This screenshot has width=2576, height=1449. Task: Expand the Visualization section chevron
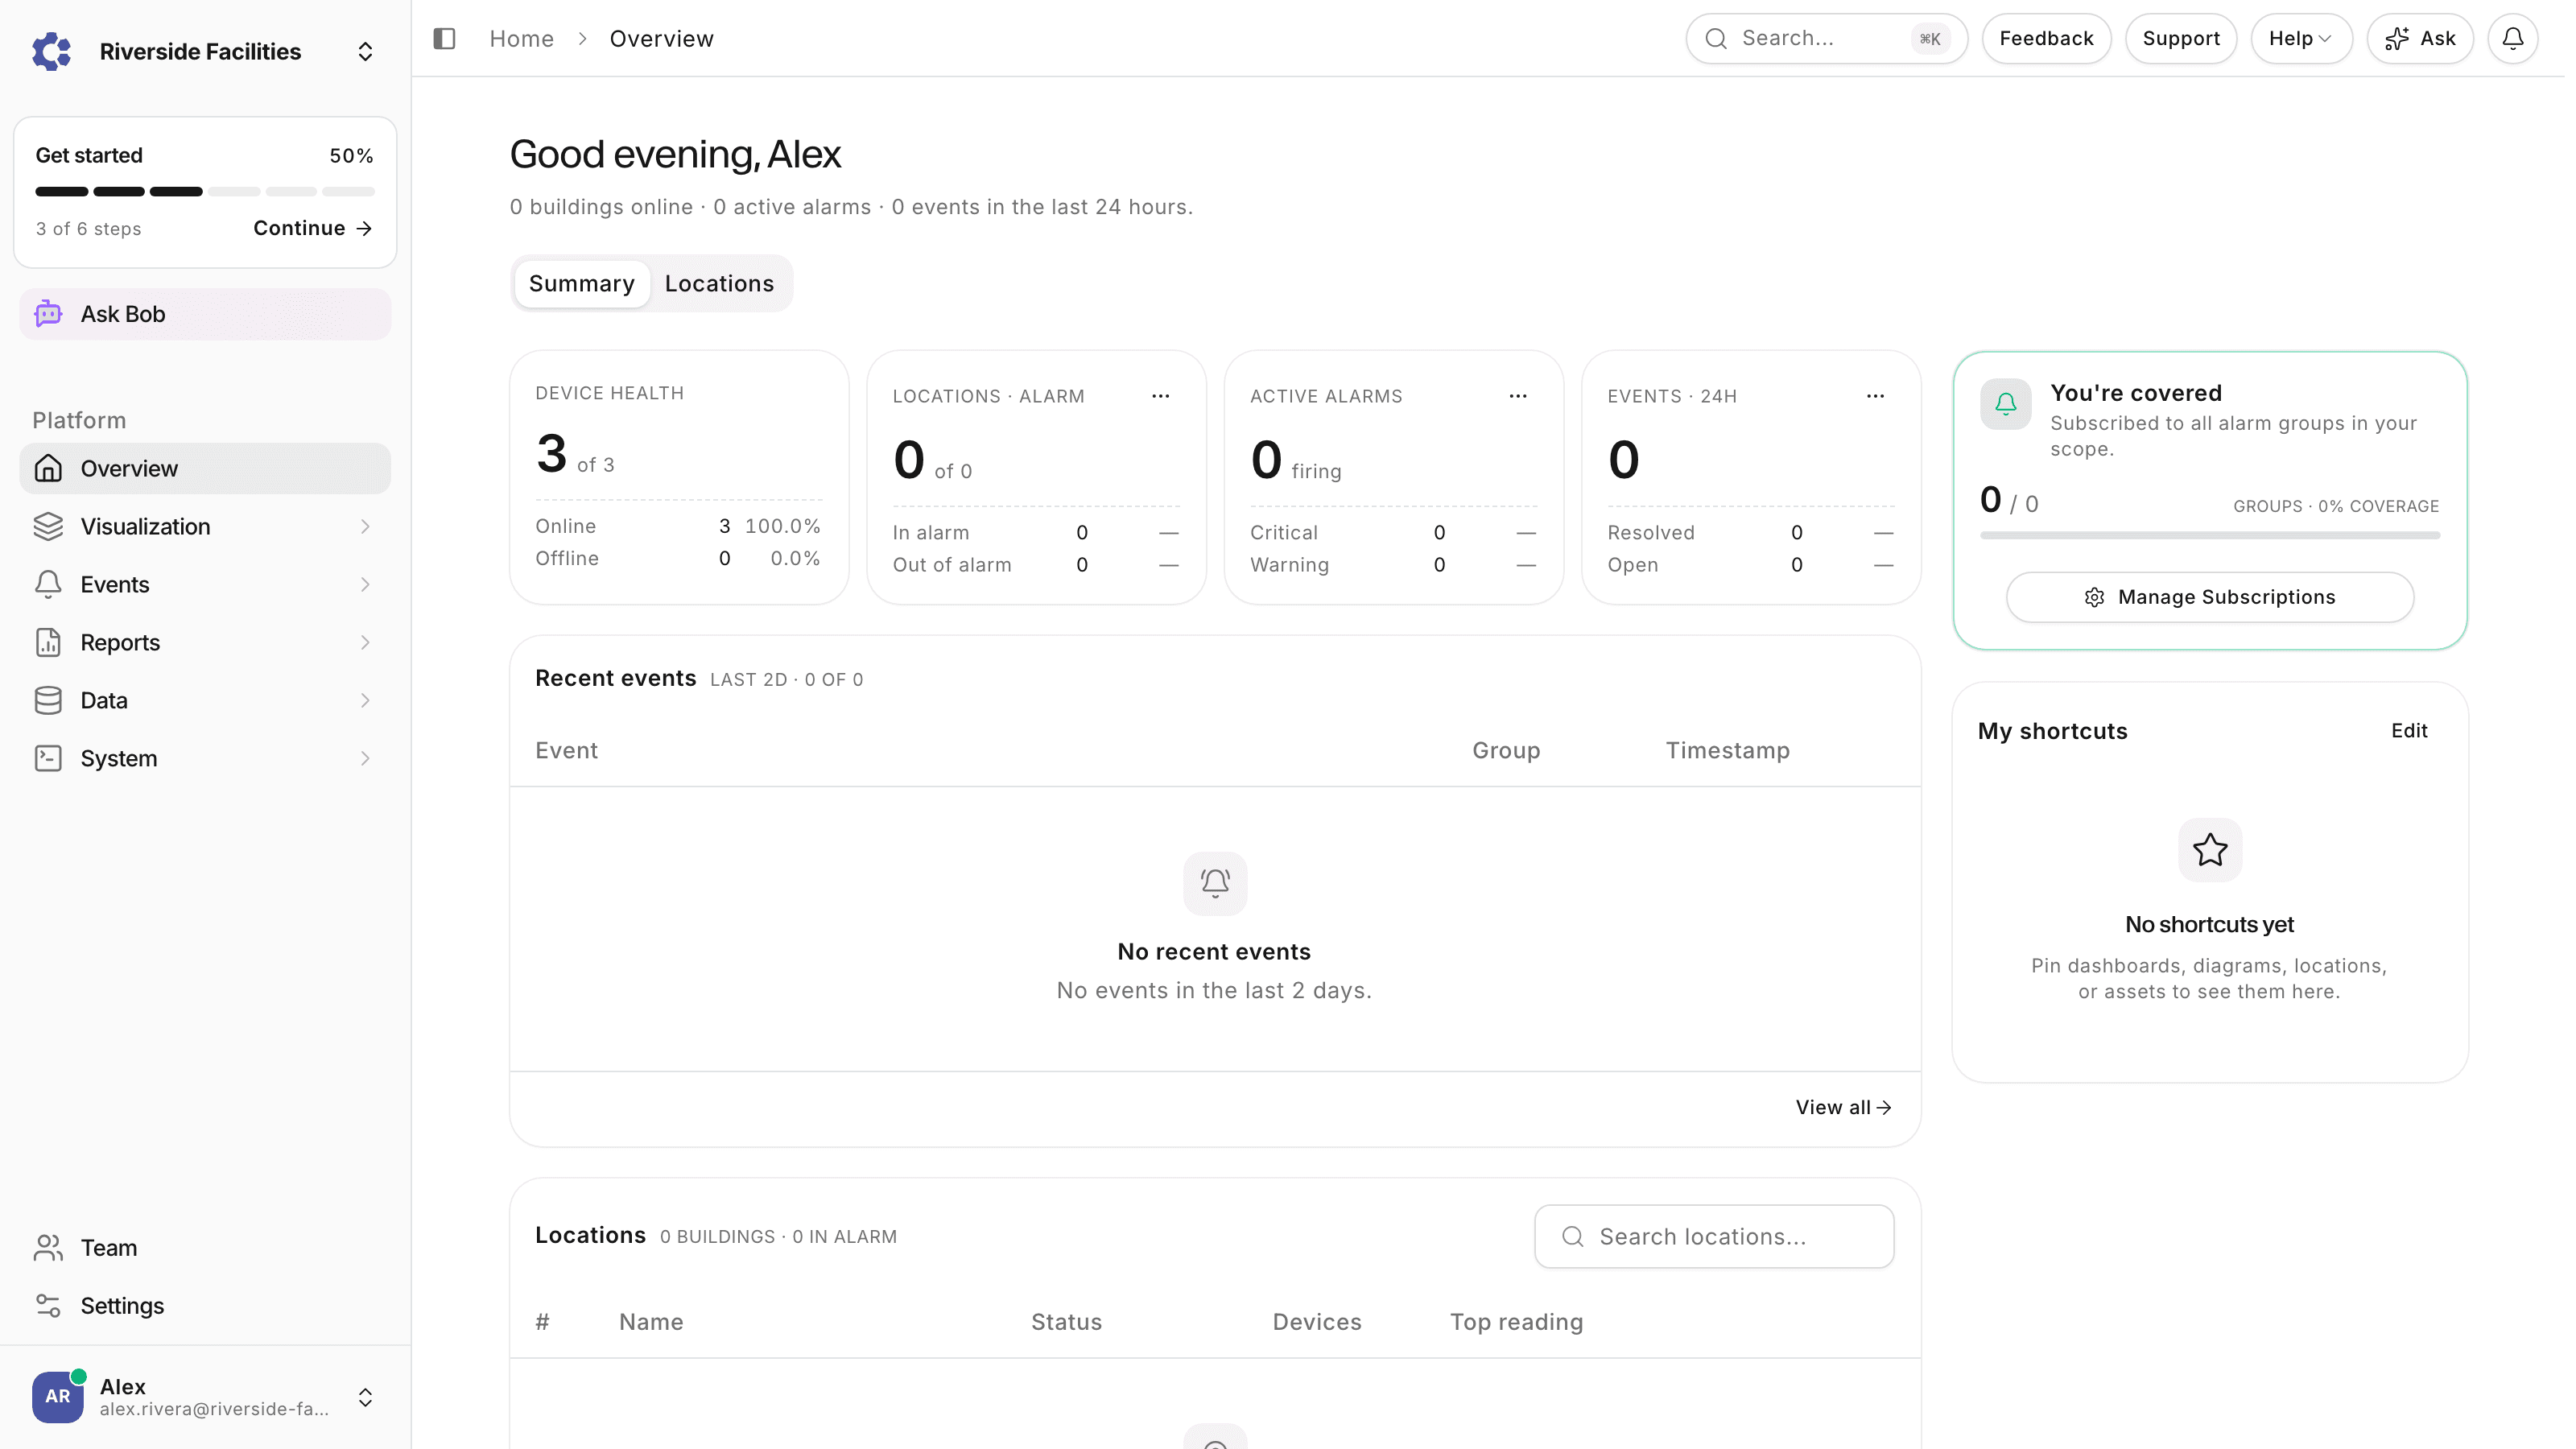(365, 526)
